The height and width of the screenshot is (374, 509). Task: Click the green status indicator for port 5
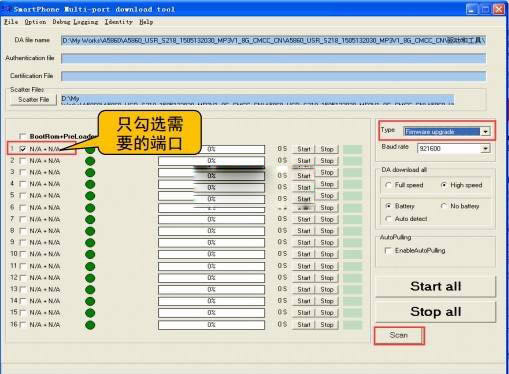pos(90,196)
